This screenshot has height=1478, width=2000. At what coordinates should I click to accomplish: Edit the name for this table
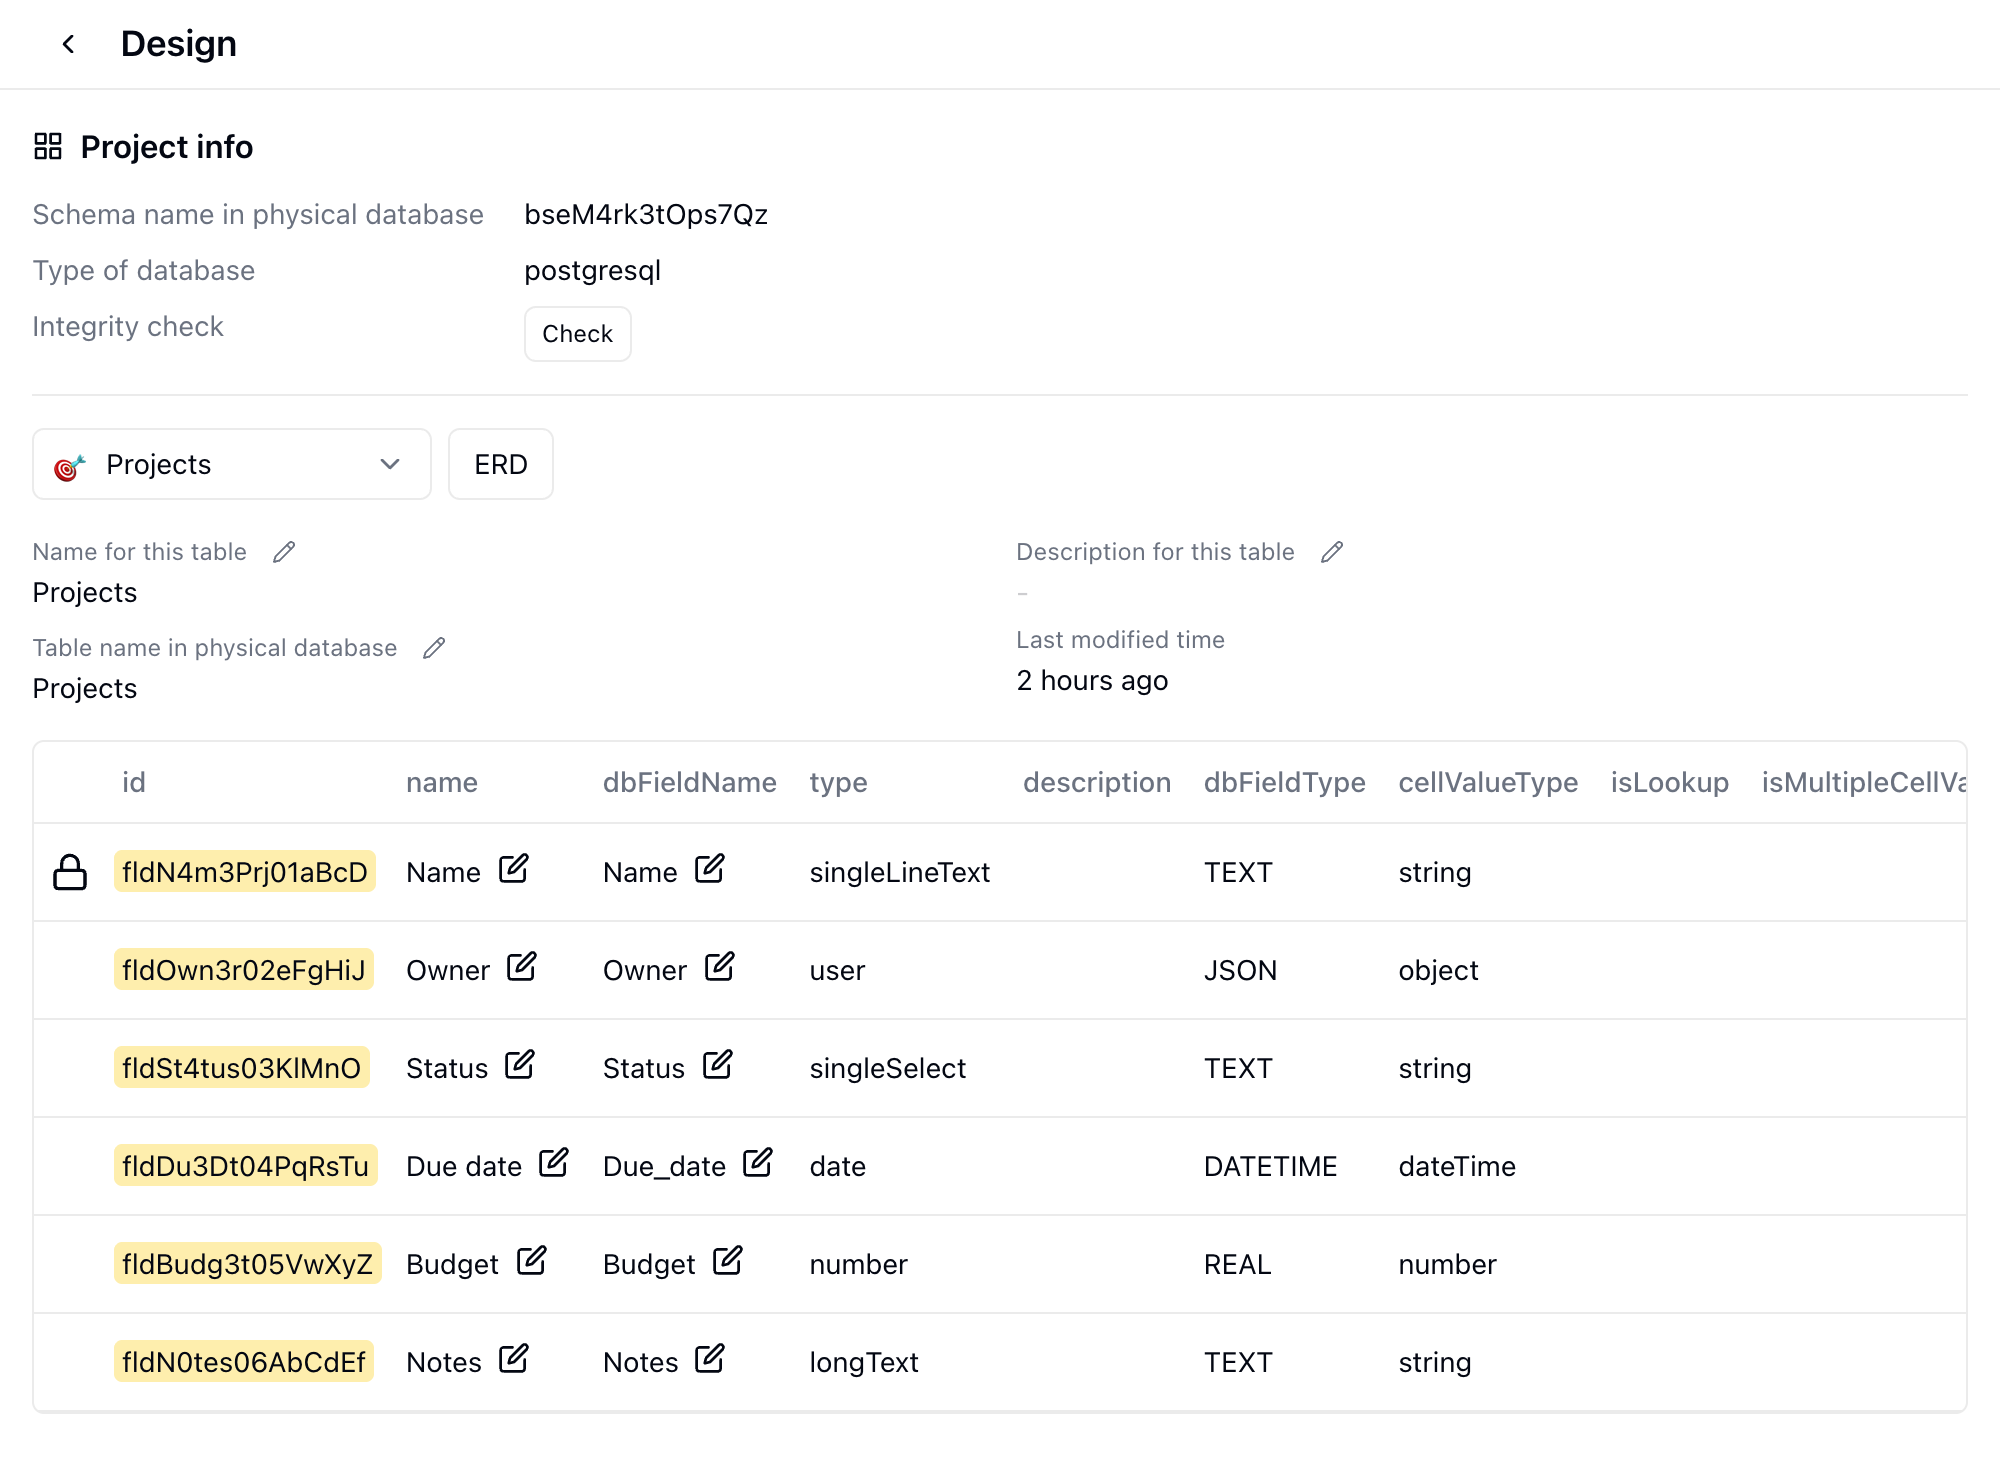(x=284, y=552)
